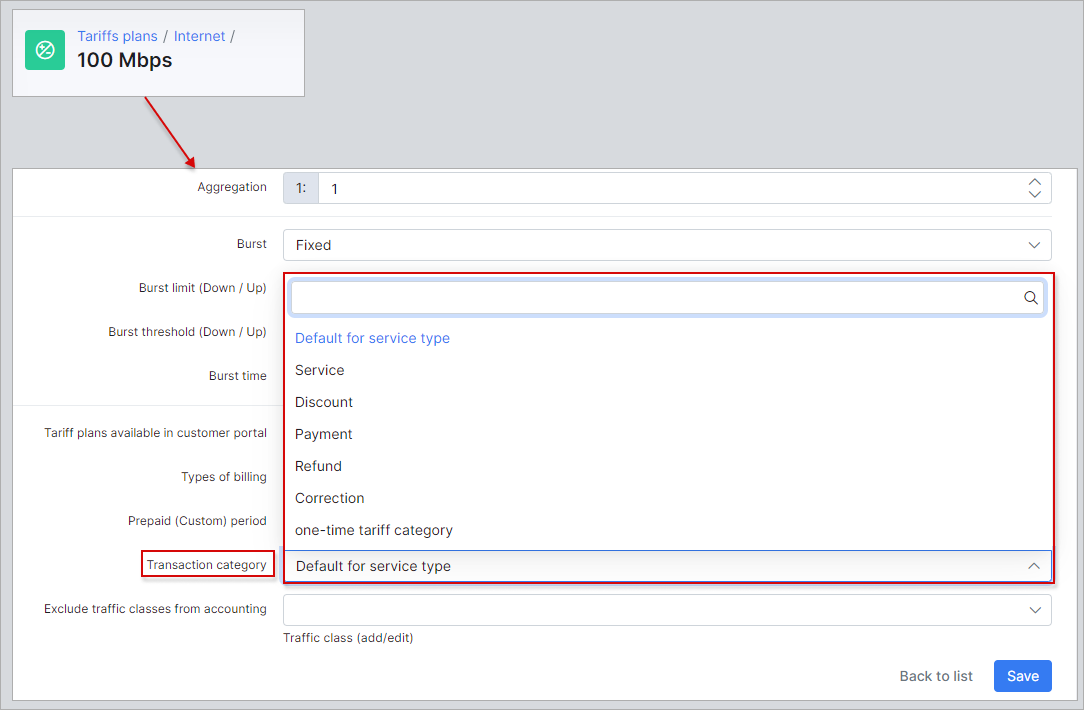1084x710 pixels.
Task: Open the Tariffs plans breadcrumb link
Action: click(117, 35)
